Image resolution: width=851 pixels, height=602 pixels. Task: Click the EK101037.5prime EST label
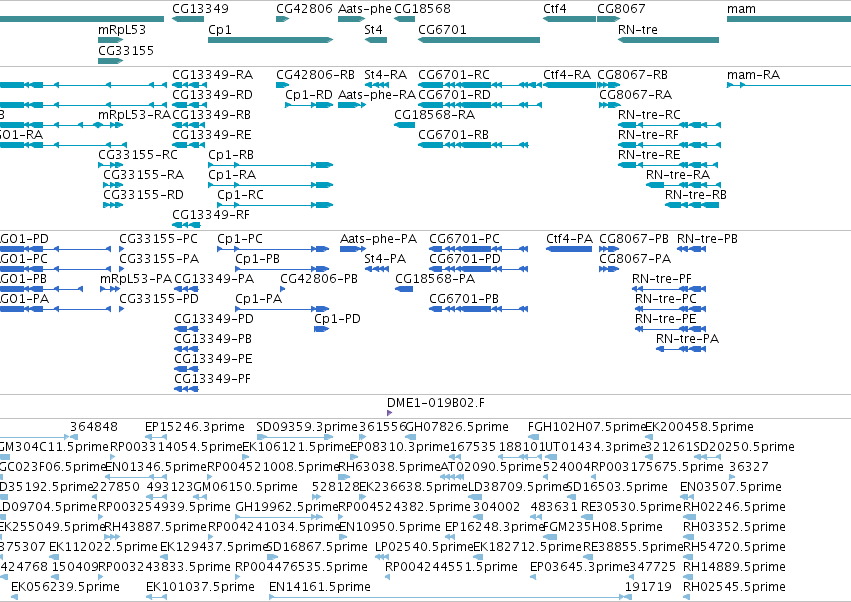coord(200,587)
